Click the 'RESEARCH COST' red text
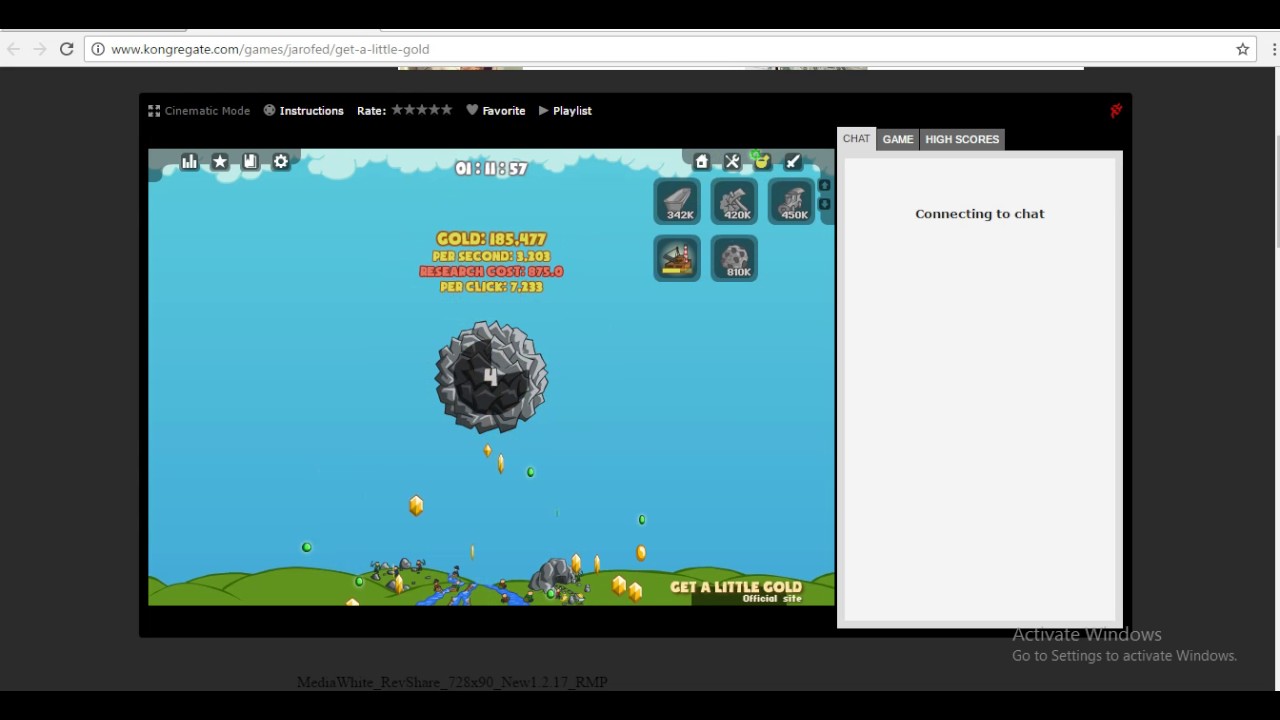The width and height of the screenshot is (1280, 720). point(491,271)
